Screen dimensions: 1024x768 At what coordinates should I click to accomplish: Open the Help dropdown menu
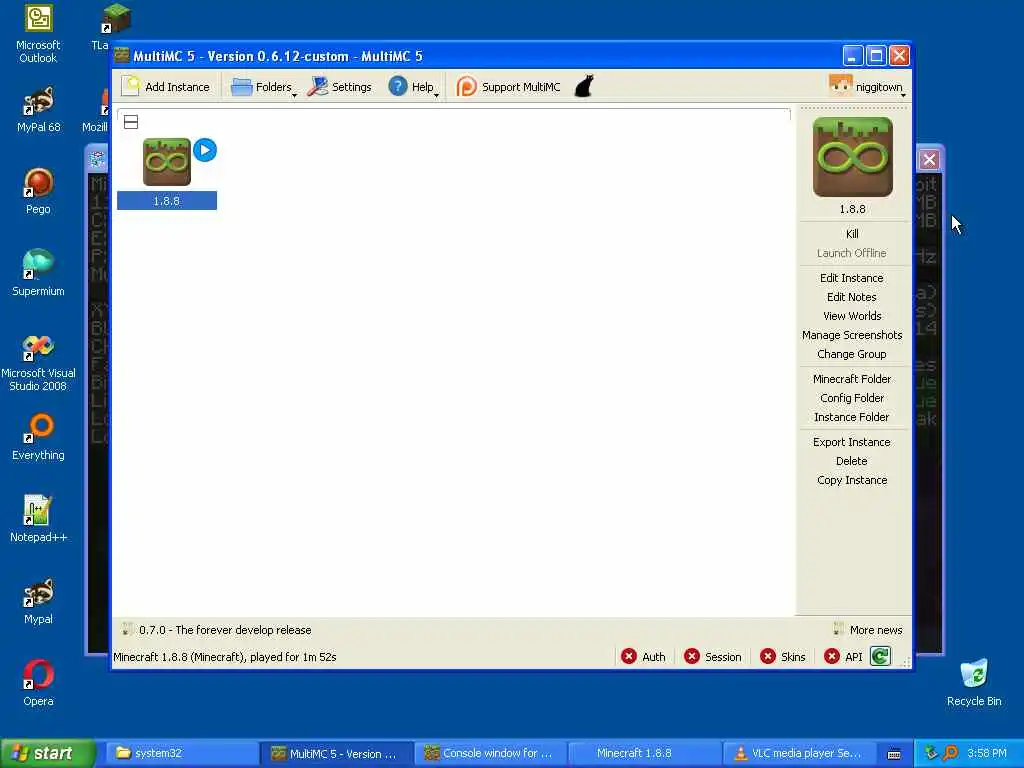pyautogui.click(x=413, y=87)
